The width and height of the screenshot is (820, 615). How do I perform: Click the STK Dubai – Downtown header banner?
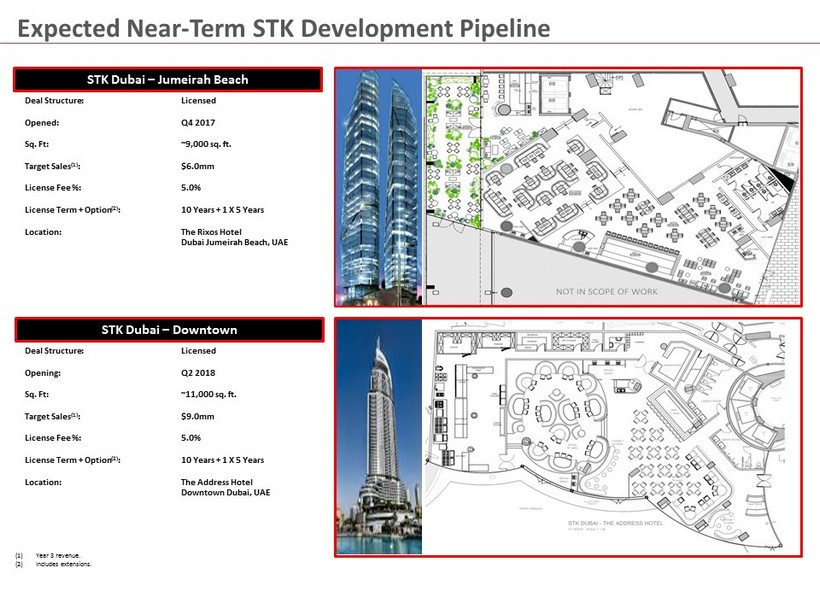click(x=167, y=329)
